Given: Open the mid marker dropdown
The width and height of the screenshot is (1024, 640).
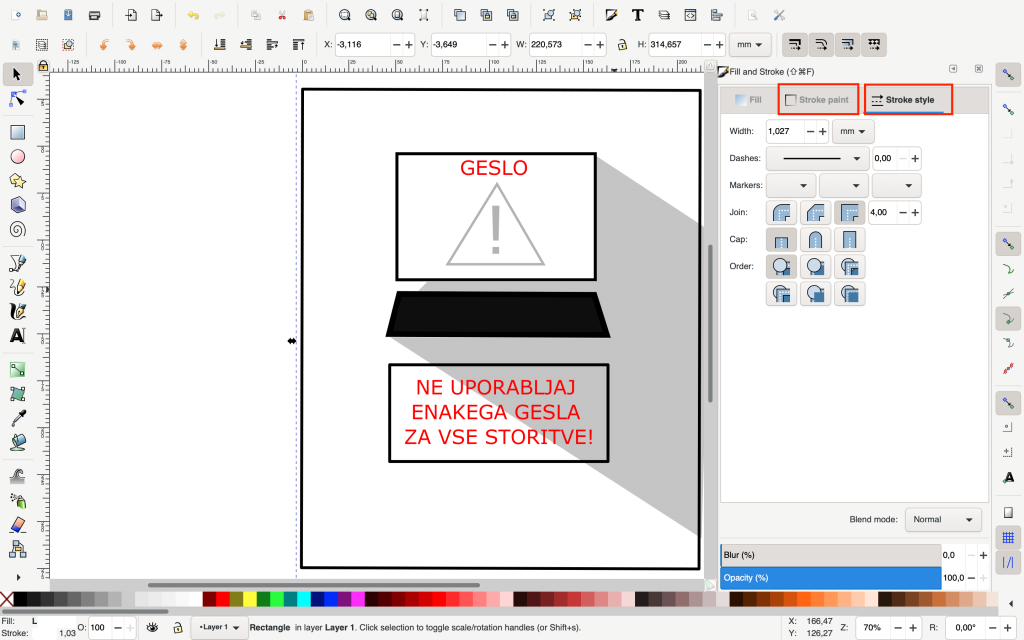Looking at the screenshot, I should 844,185.
